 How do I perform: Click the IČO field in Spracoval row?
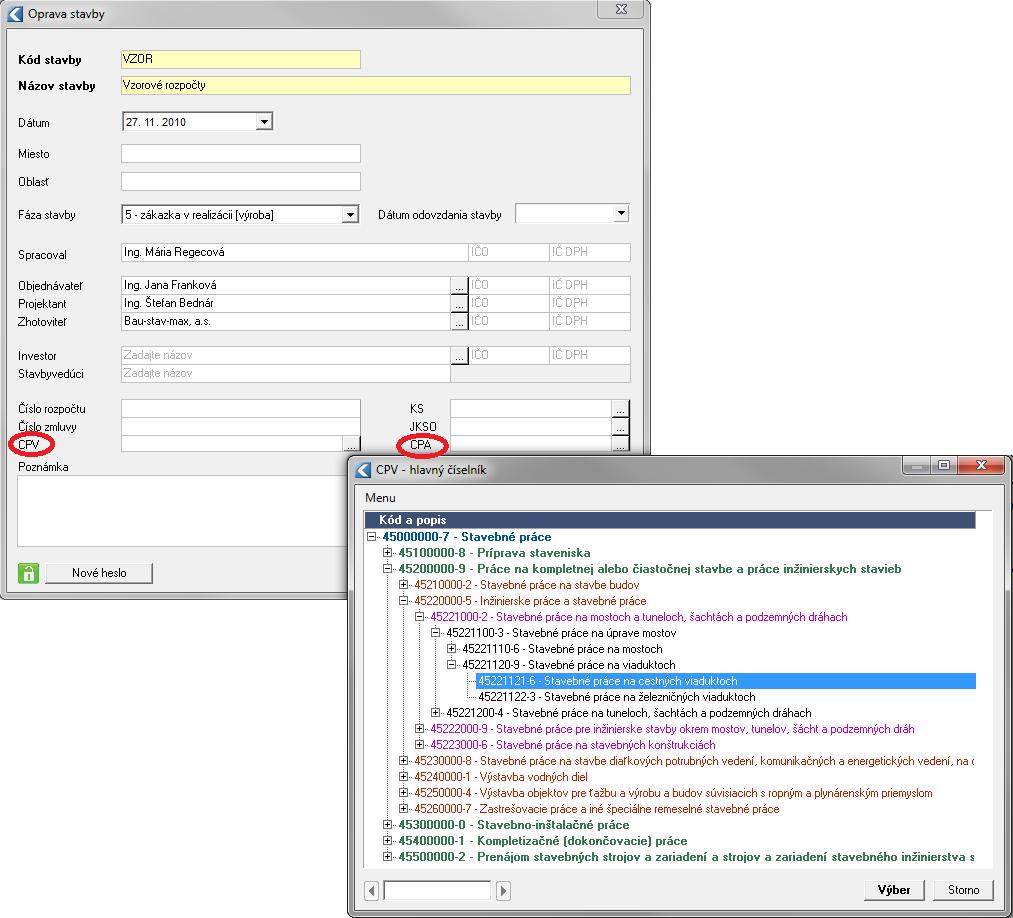pyautogui.click(x=508, y=253)
